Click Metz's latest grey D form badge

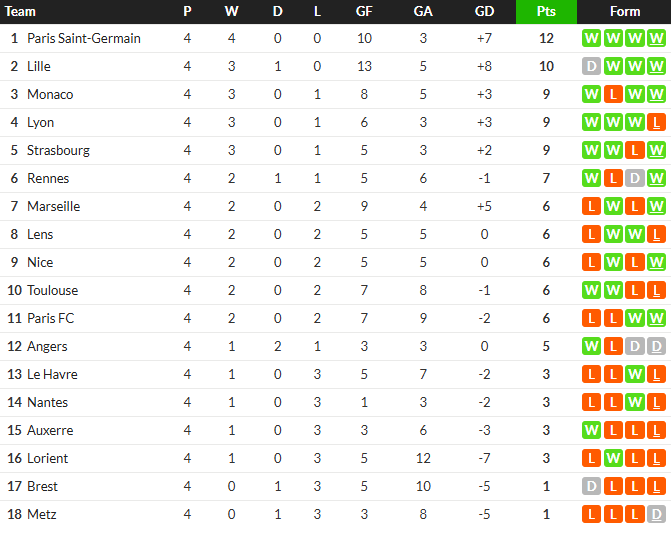click(x=656, y=514)
